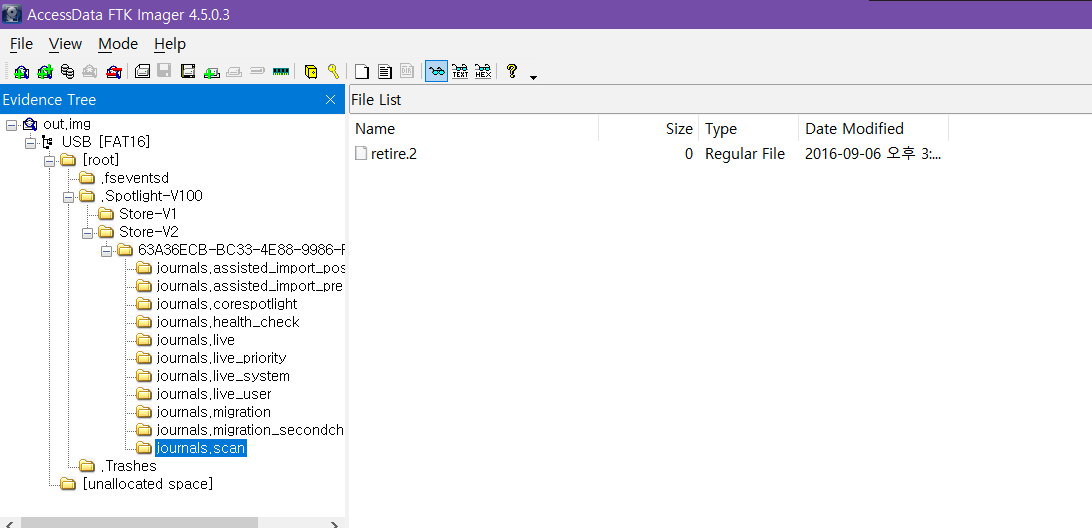Click the grayed Remove Evidence Item icon
This screenshot has height=528, width=1092.
(x=90, y=71)
